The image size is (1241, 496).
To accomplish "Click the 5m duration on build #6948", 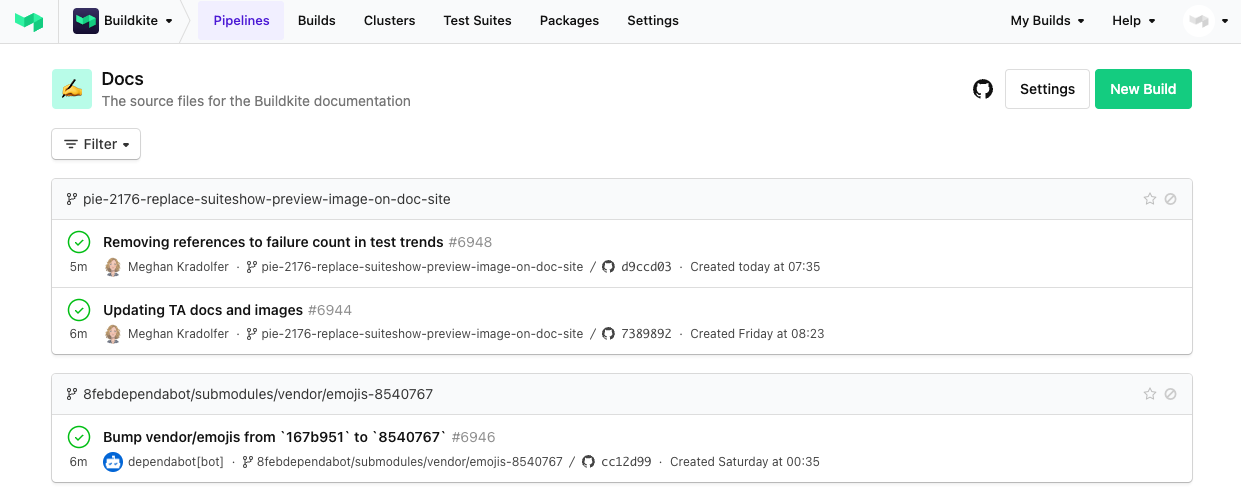I will [x=79, y=267].
